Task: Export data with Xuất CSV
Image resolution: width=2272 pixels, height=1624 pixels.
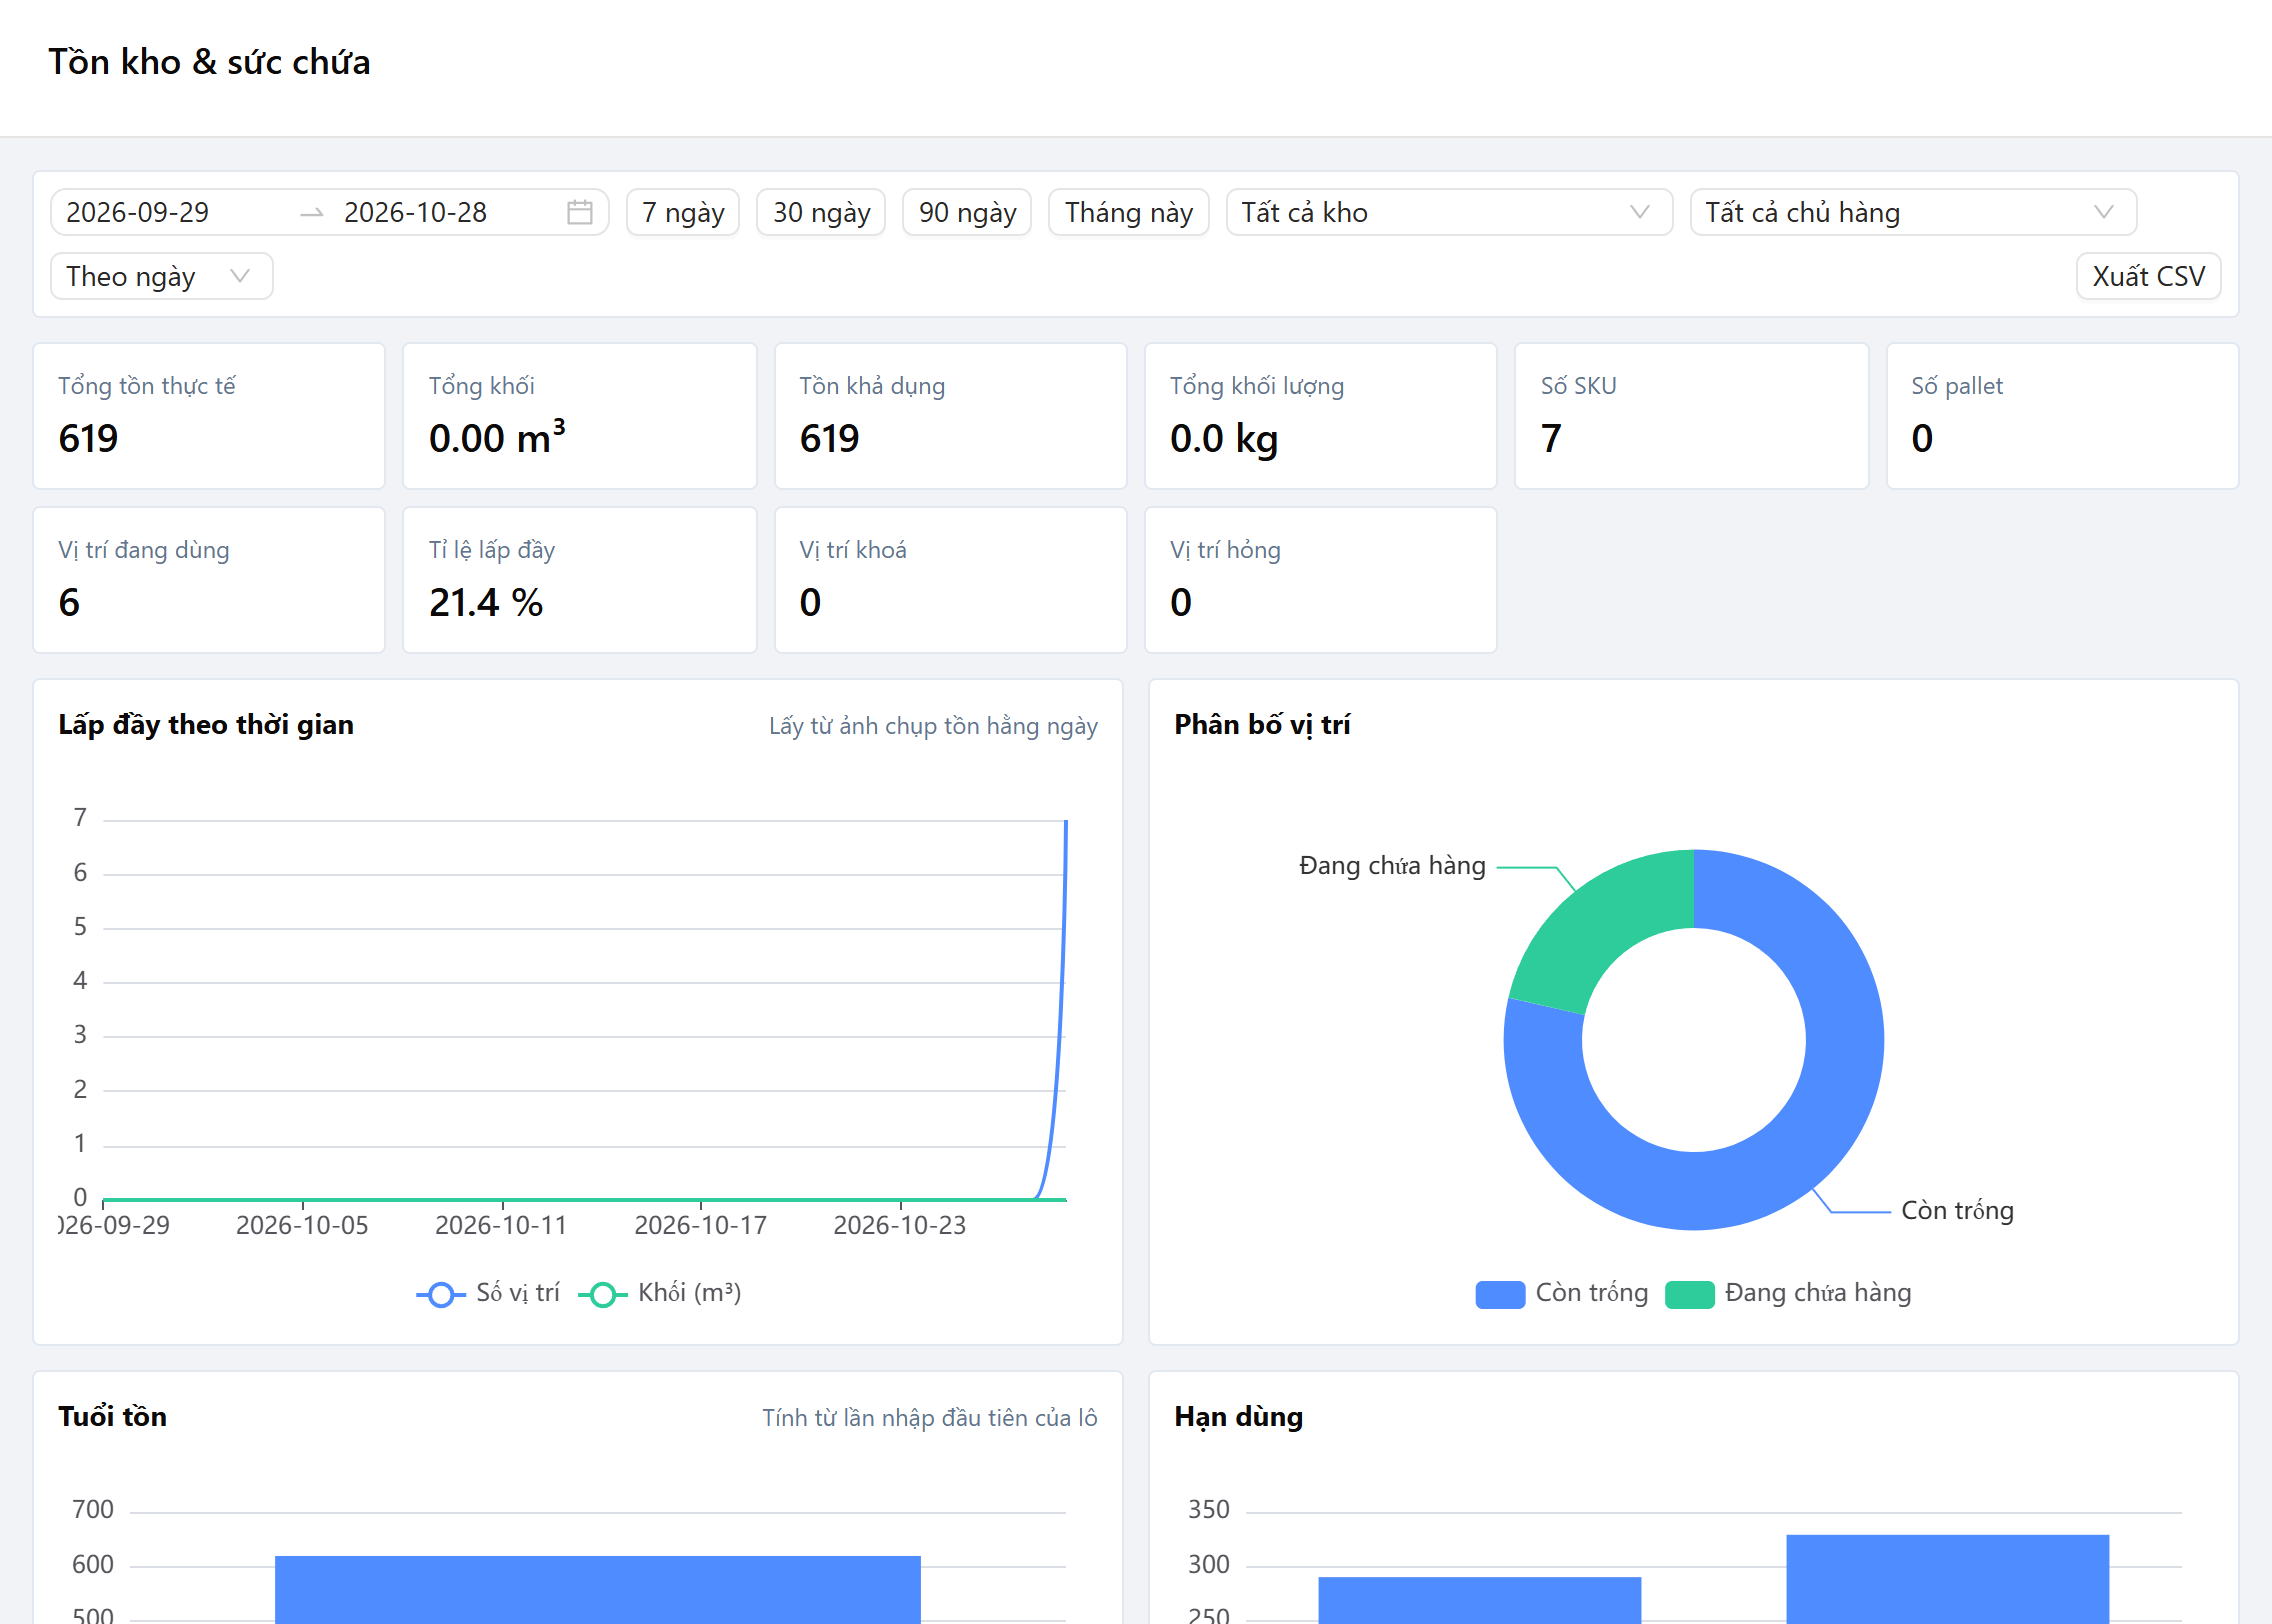Action: pyautogui.click(x=2148, y=276)
